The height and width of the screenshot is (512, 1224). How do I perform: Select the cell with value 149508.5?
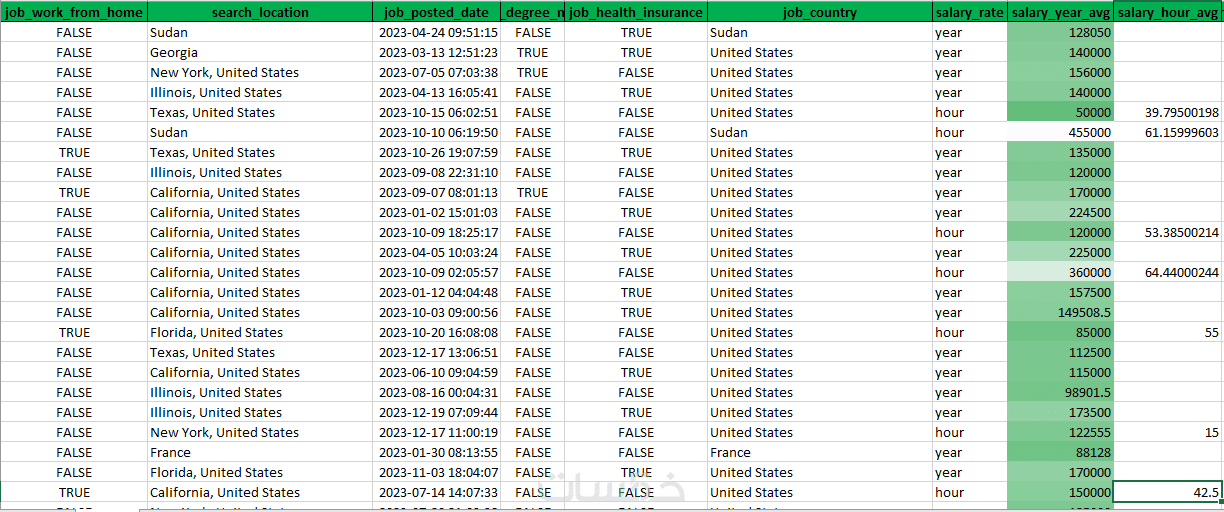point(1060,313)
